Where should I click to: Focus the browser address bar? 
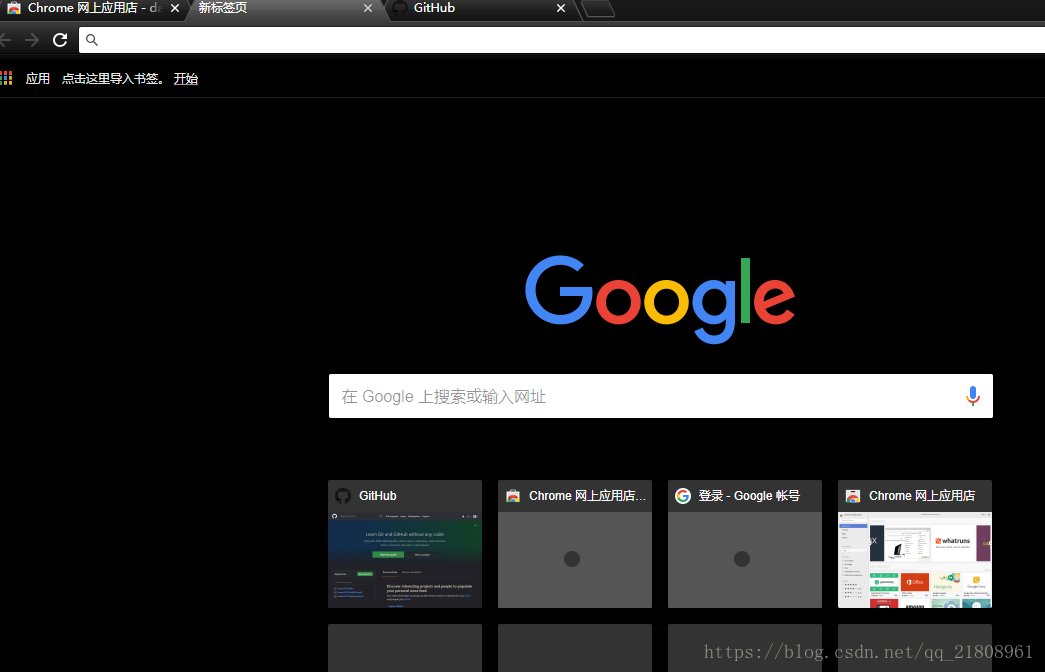coord(562,40)
